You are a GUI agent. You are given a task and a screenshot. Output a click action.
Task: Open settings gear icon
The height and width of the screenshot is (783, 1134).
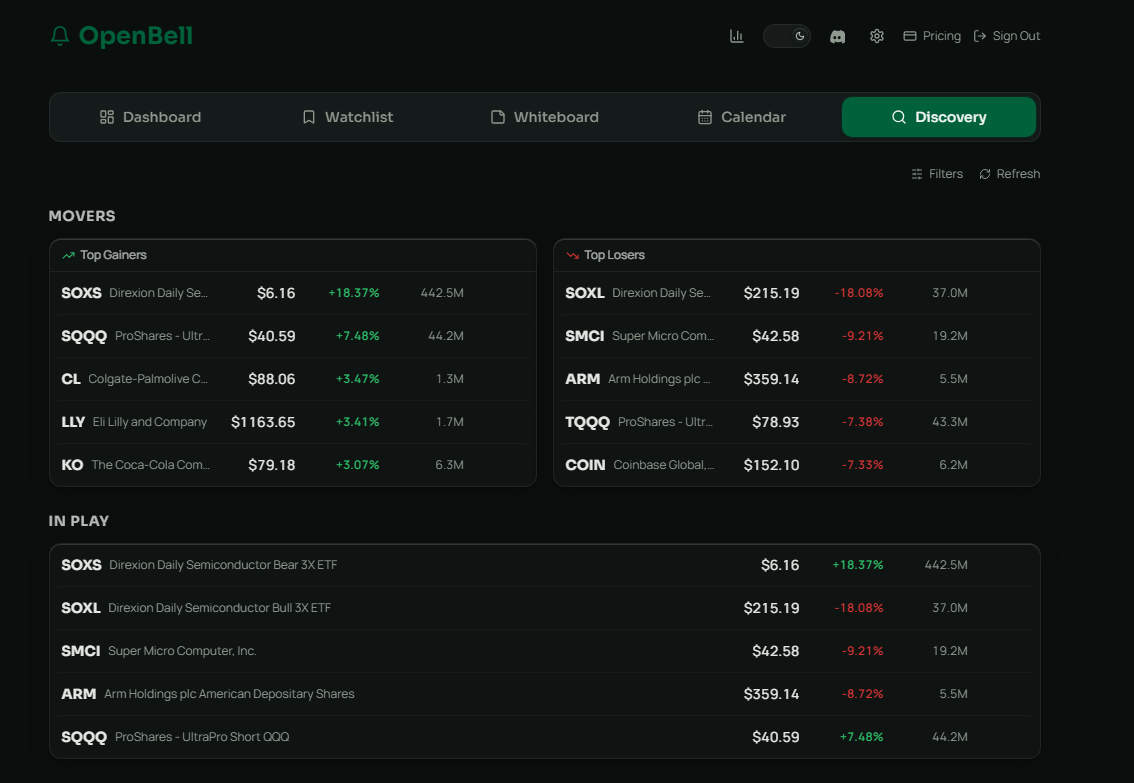pyautogui.click(x=877, y=35)
